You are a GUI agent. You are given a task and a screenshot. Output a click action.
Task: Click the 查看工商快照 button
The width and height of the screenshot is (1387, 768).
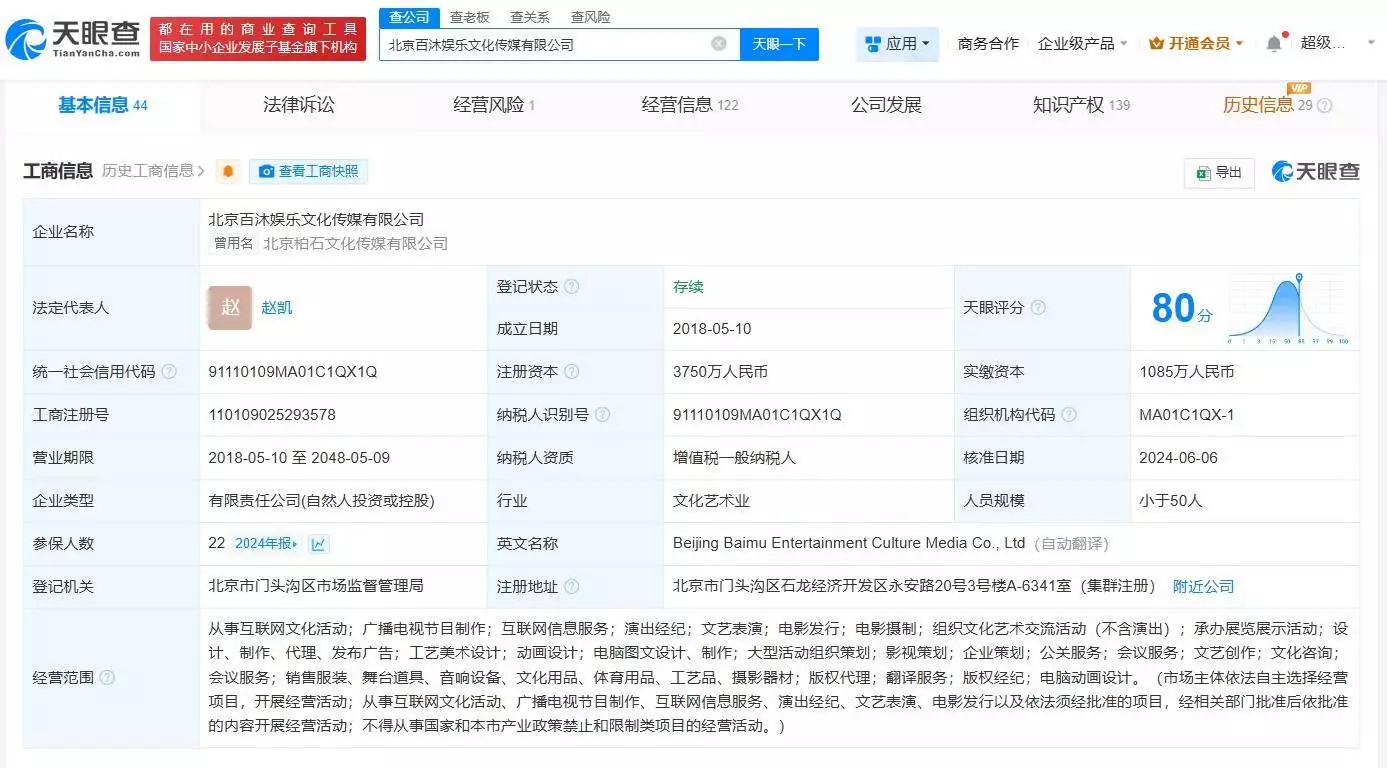tap(308, 172)
